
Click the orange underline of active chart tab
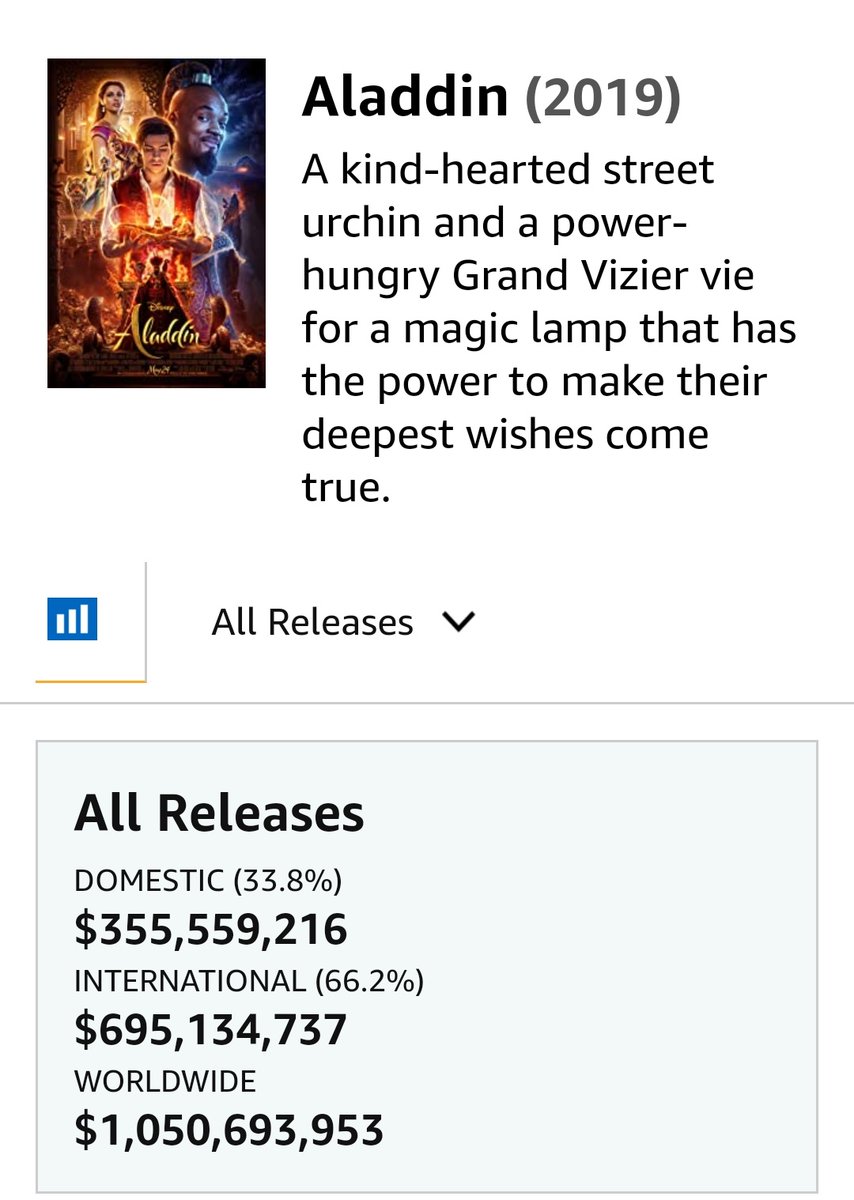(x=91, y=681)
